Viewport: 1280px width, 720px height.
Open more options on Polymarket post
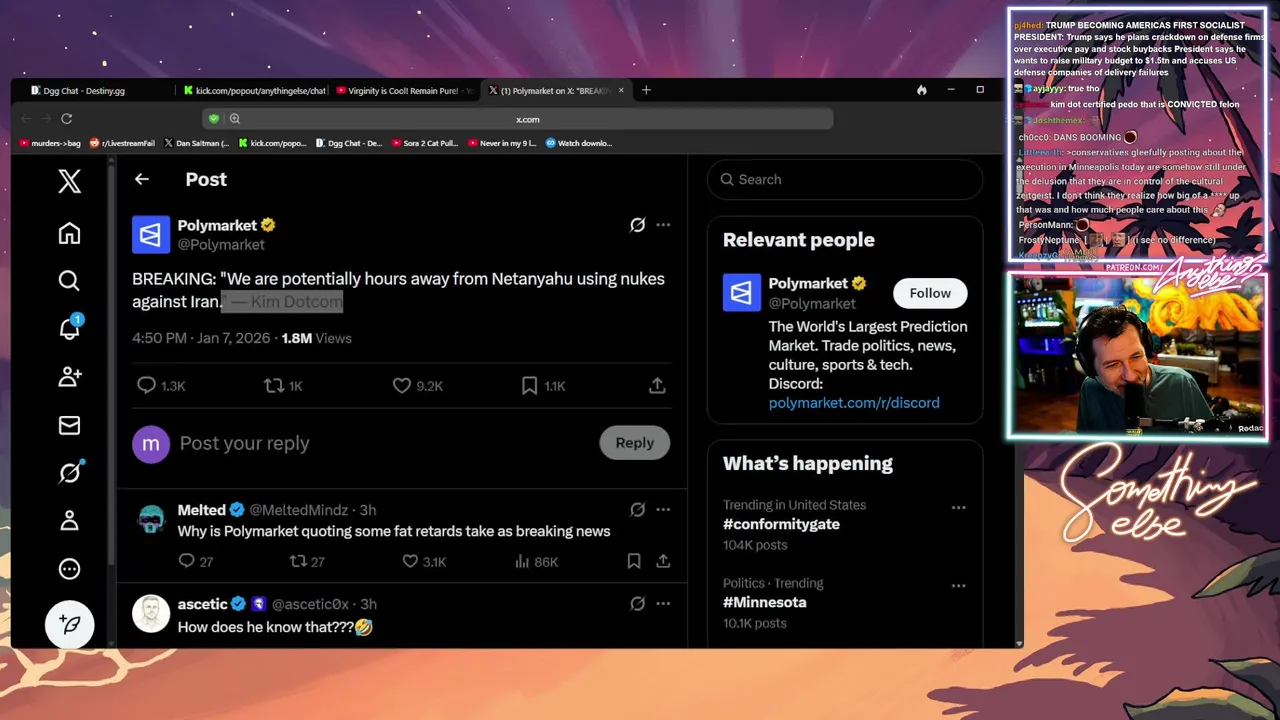(663, 225)
